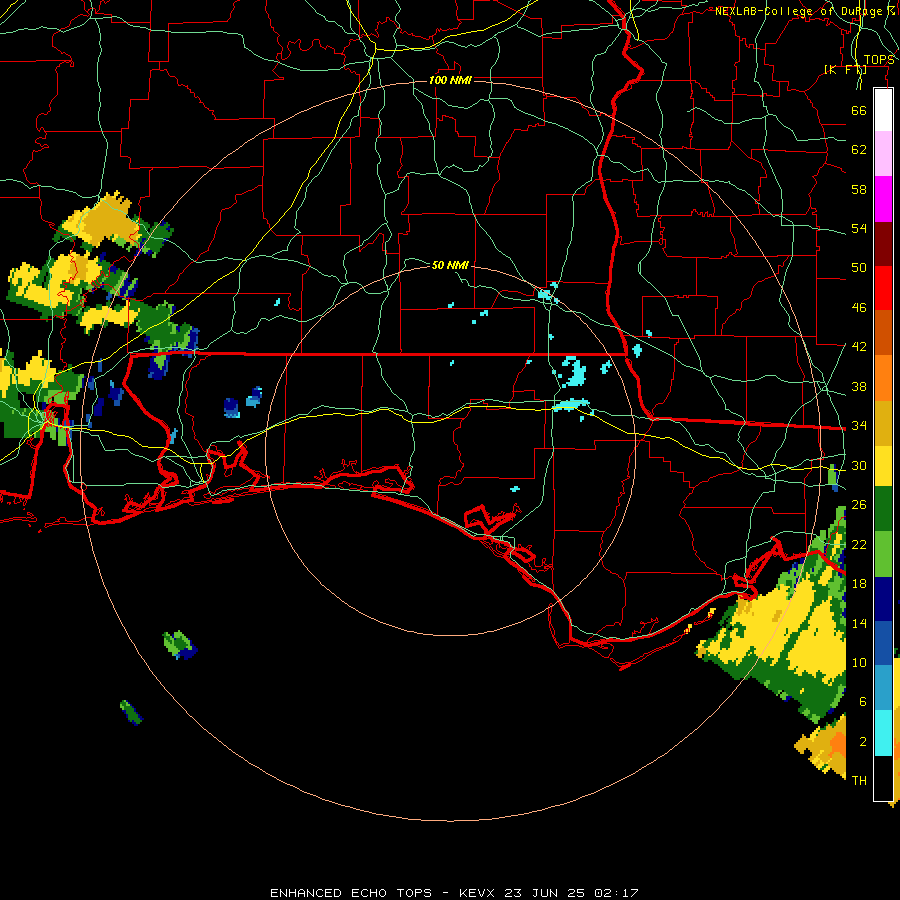900x900 pixels.
Task: Click the "TH" threshold label
Action: 859,781
